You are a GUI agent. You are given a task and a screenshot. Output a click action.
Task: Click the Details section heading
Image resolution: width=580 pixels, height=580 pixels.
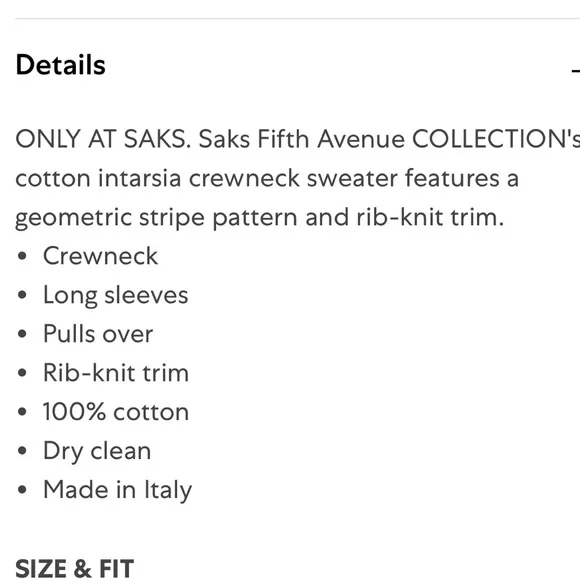pos(61,65)
